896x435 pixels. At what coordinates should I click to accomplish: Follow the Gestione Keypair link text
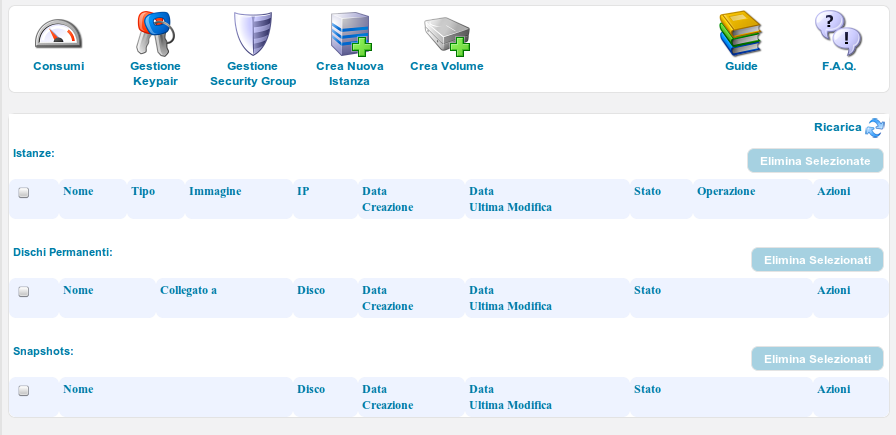155,74
